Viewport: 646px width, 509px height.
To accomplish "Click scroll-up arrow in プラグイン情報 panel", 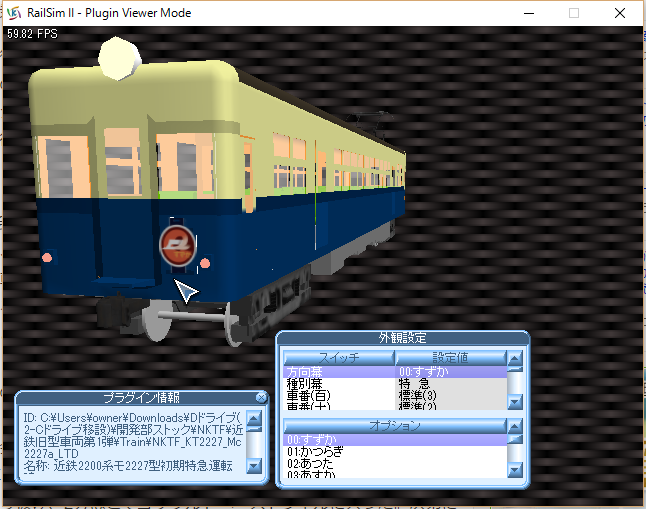I will [254, 418].
